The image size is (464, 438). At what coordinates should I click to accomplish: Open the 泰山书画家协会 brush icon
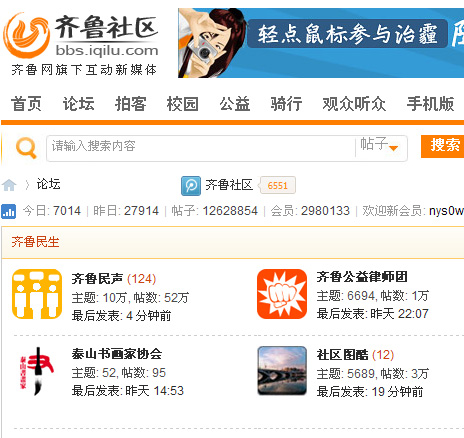(x=37, y=371)
